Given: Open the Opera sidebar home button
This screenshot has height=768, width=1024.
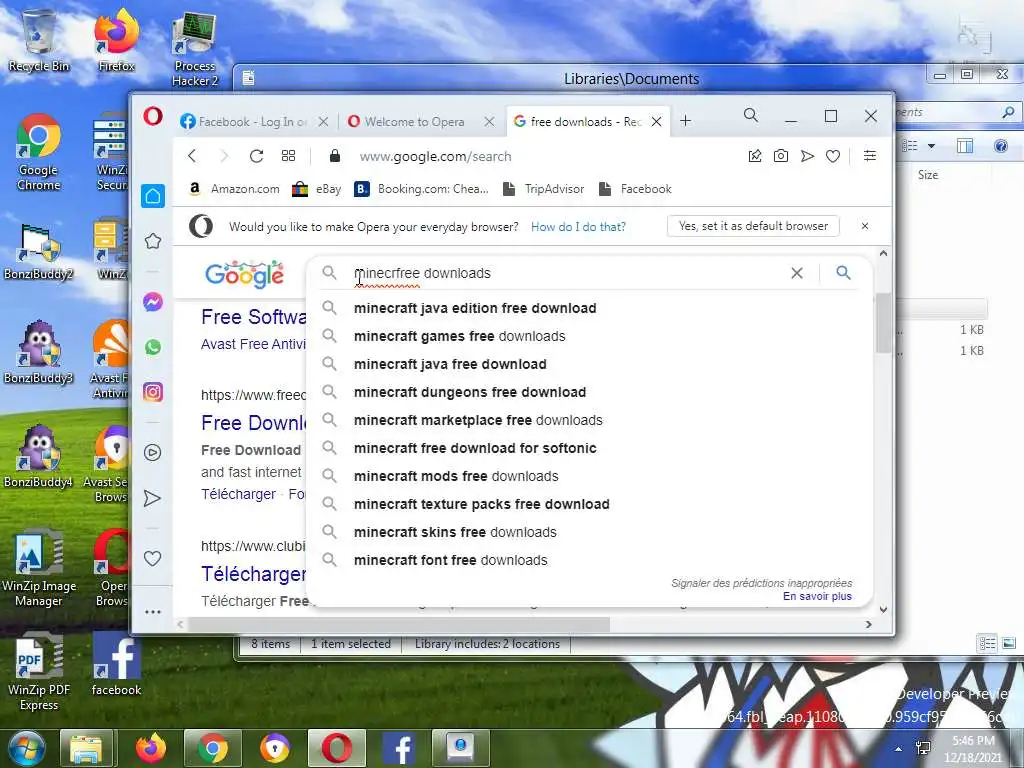Looking at the screenshot, I should tap(153, 196).
